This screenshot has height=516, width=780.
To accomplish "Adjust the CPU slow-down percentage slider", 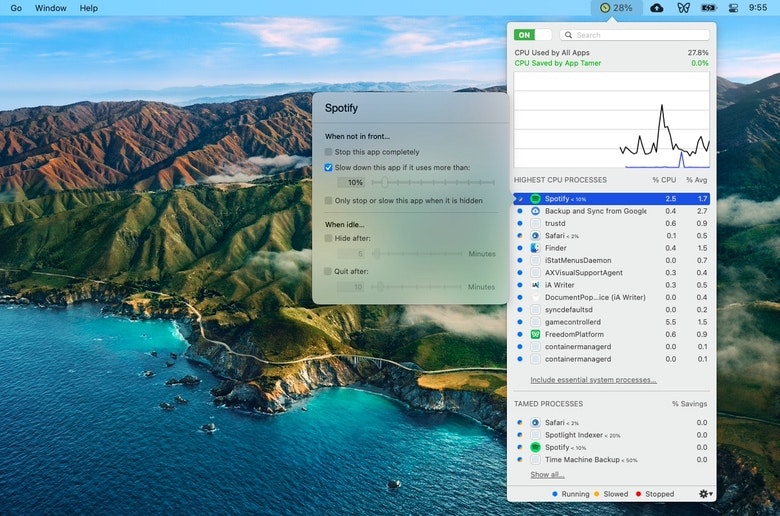I will (433, 183).
